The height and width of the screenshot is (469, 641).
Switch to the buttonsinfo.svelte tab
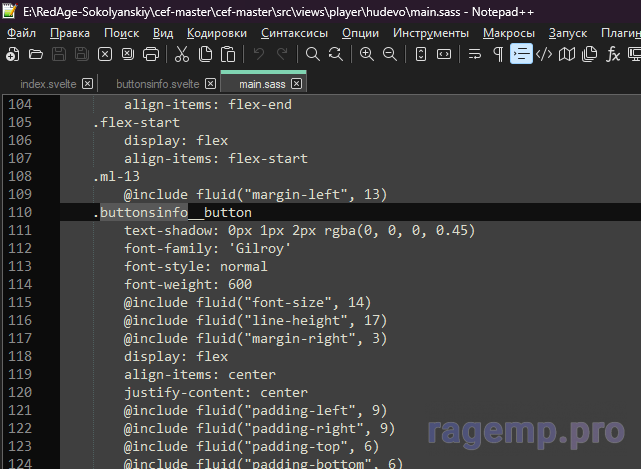click(156, 84)
